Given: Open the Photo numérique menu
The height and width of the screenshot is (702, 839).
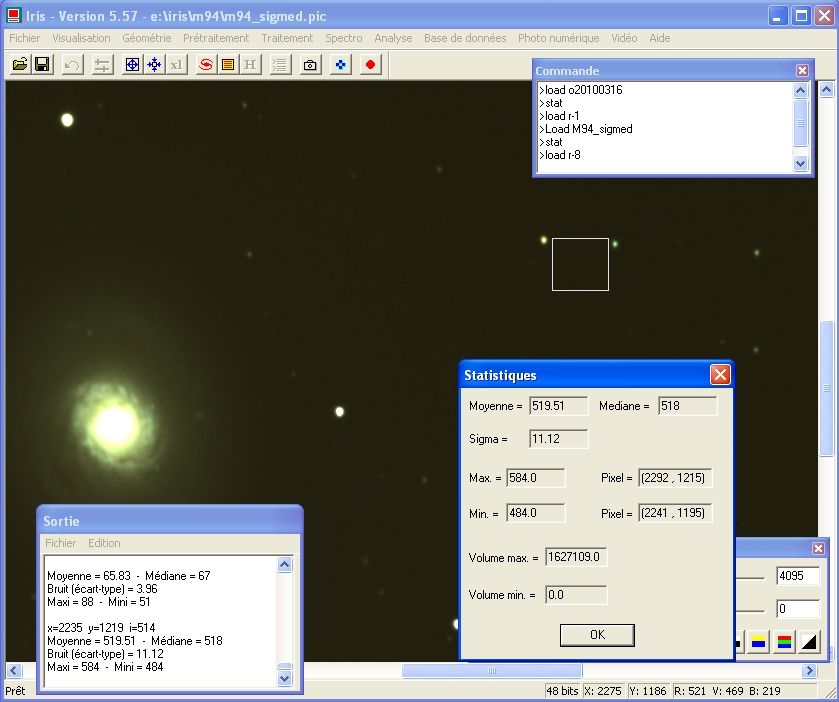Looking at the screenshot, I should 559,38.
